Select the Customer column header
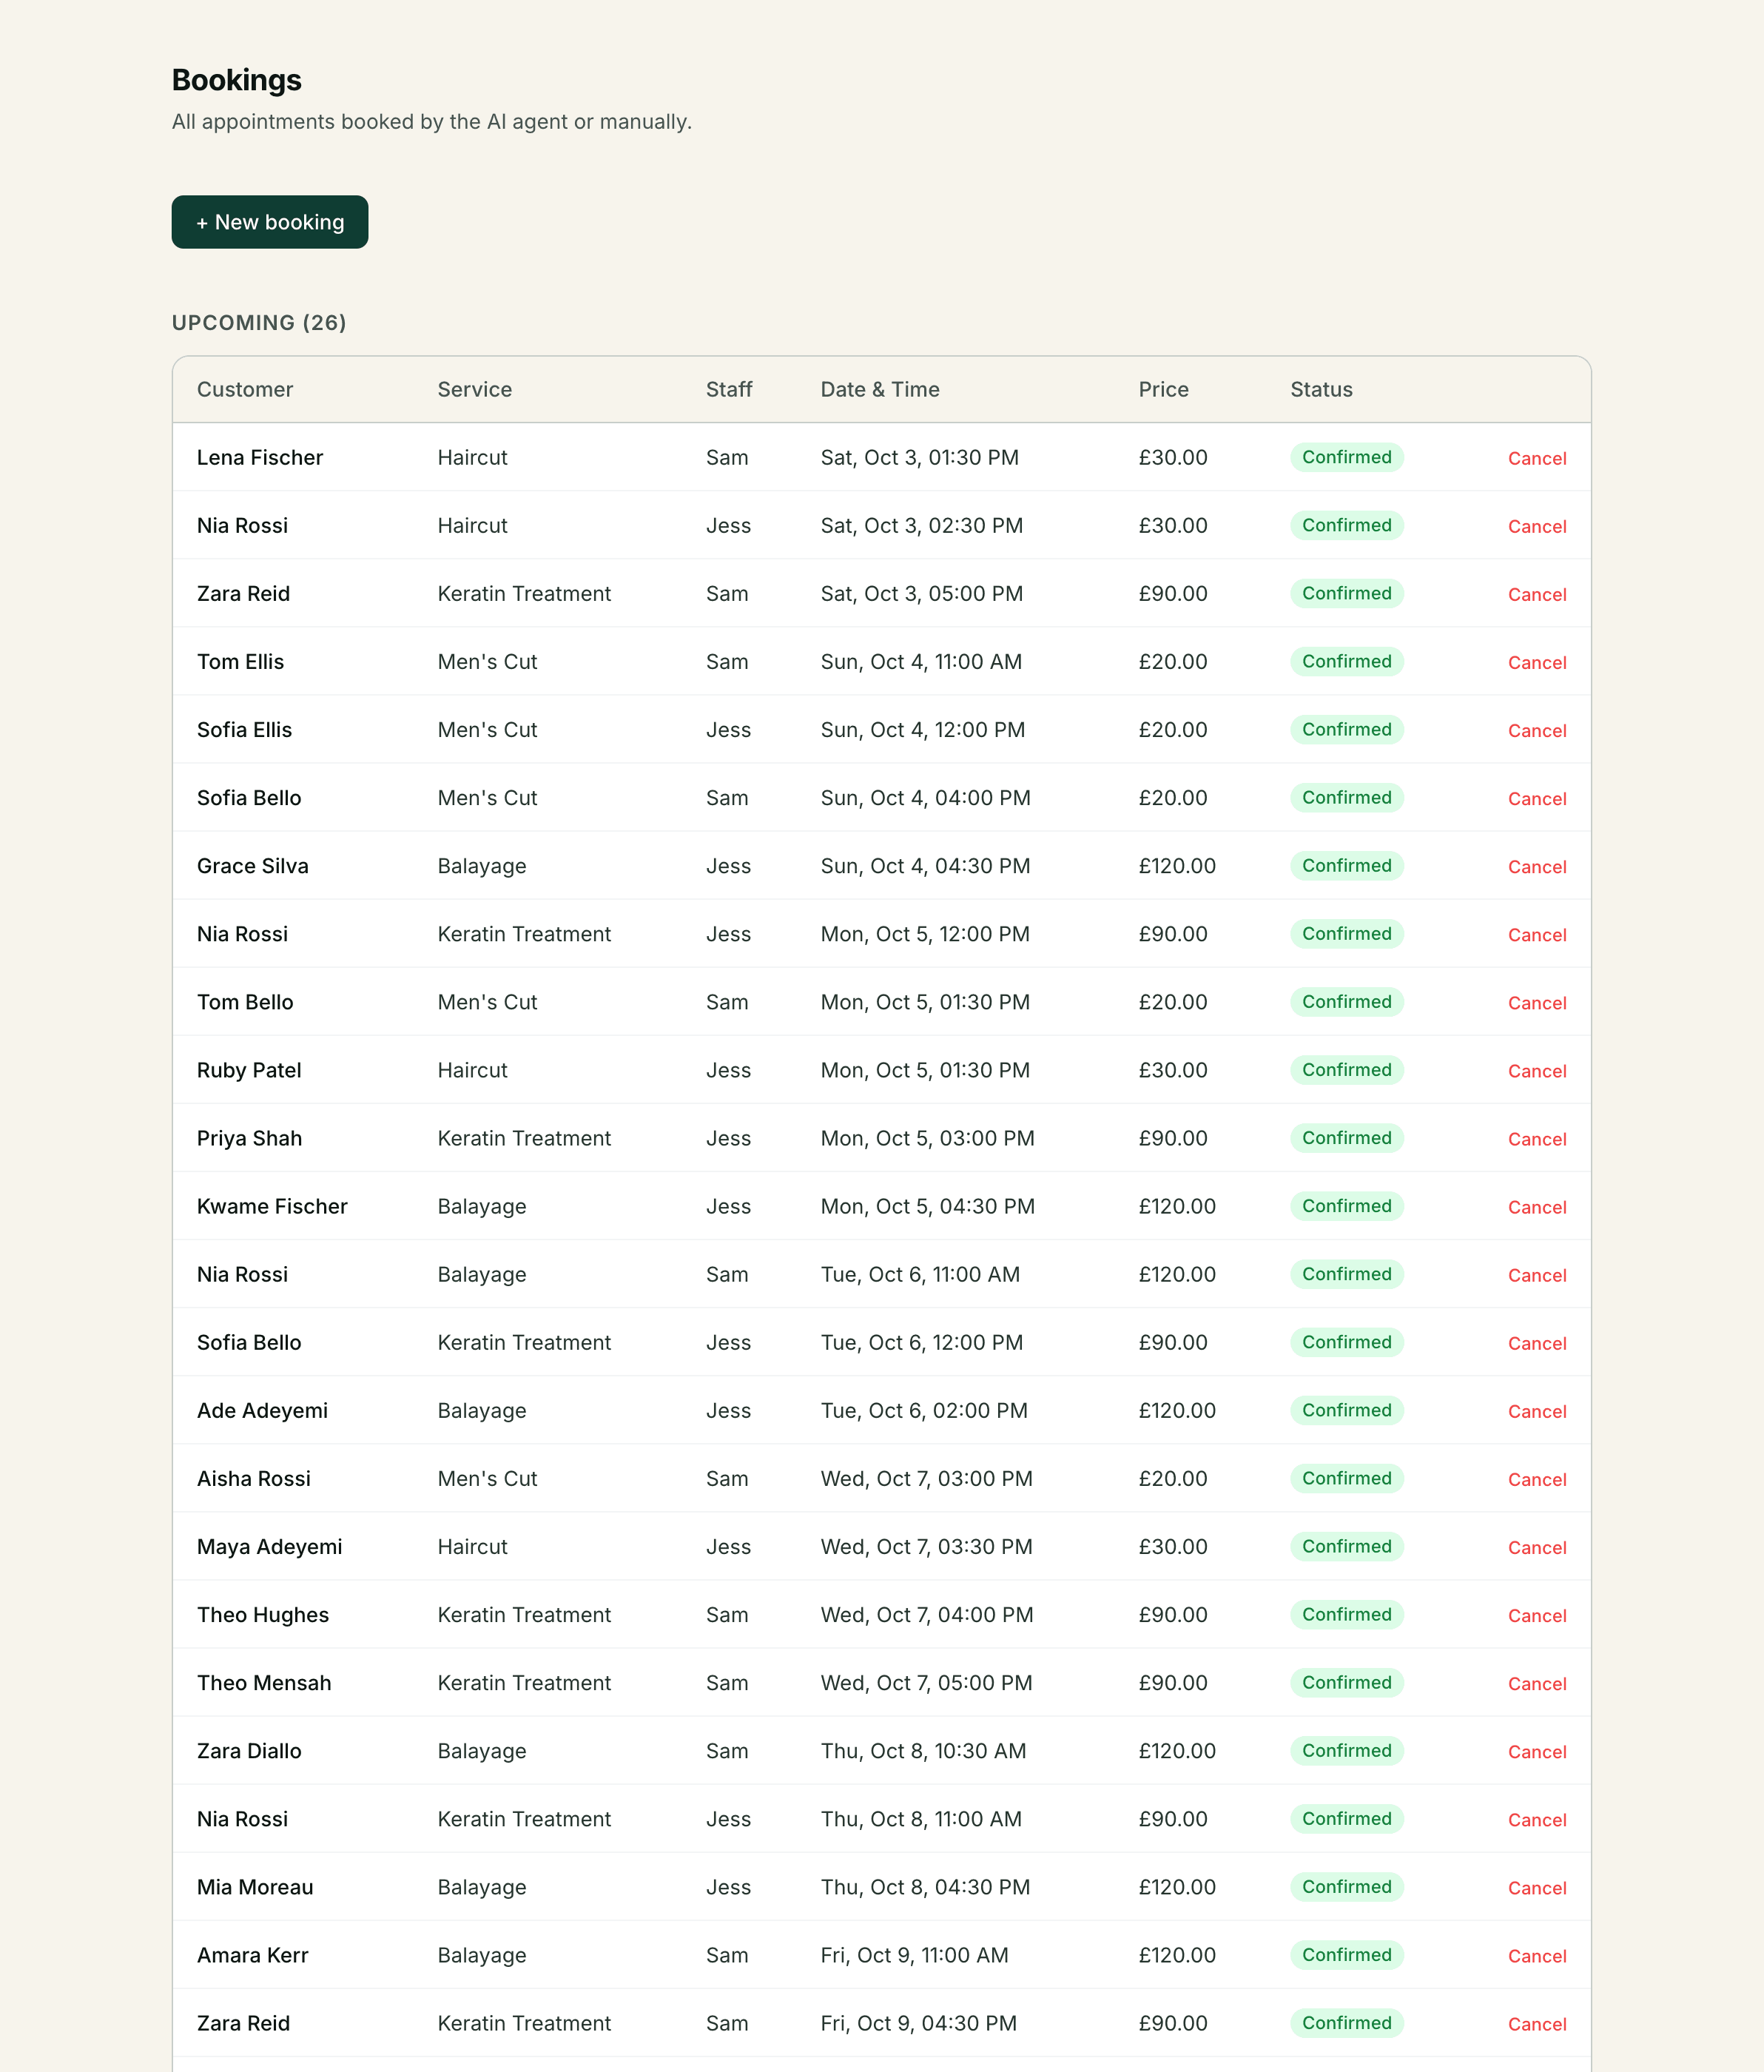The height and width of the screenshot is (2072, 1764). click(245, 389)
